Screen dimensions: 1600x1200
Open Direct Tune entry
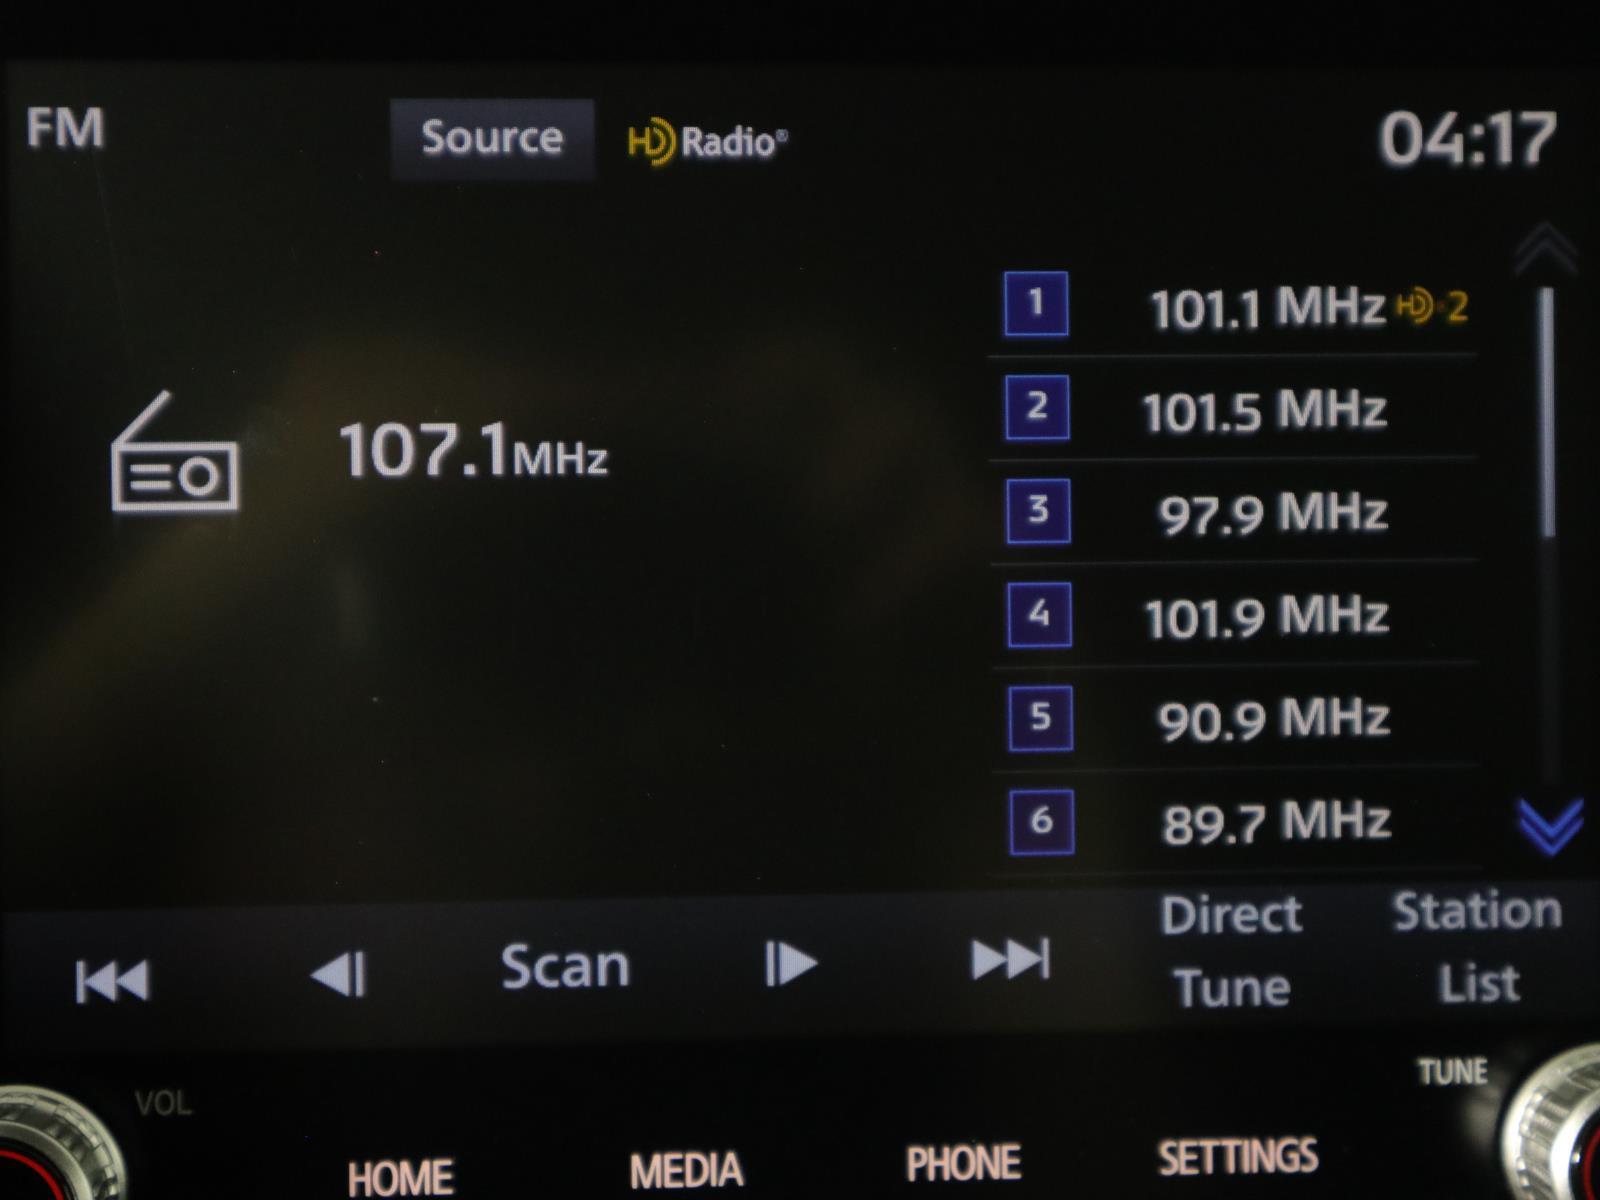[x=1232, y=951]
